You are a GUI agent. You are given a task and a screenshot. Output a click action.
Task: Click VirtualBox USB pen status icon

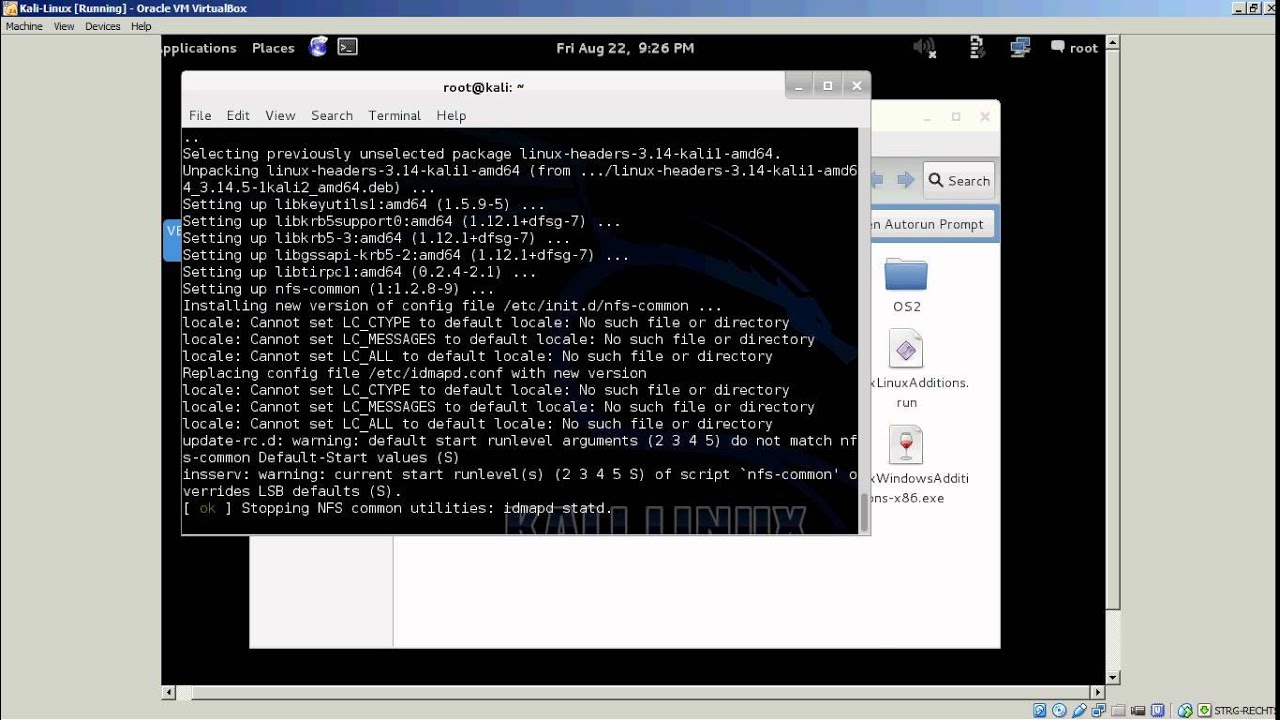1079,710
